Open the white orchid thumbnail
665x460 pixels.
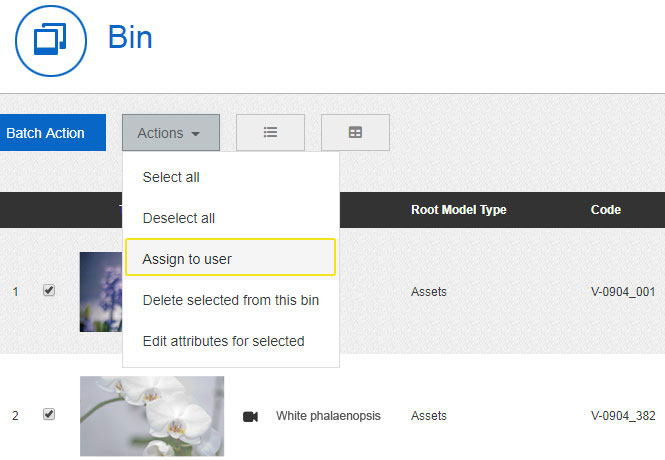pyautogui.click(x=152, y=416)
